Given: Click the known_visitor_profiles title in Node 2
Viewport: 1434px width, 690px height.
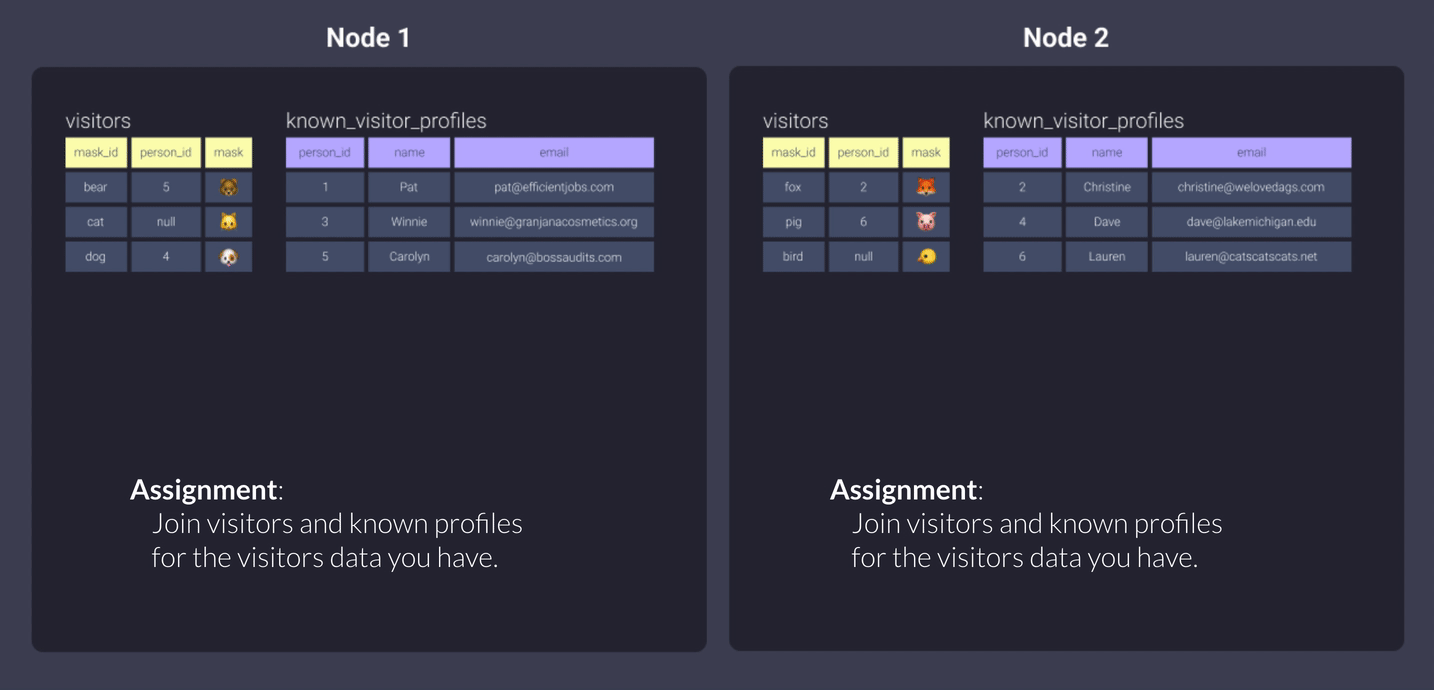Looking at the screenshot, I should [x=1083, y=121].
